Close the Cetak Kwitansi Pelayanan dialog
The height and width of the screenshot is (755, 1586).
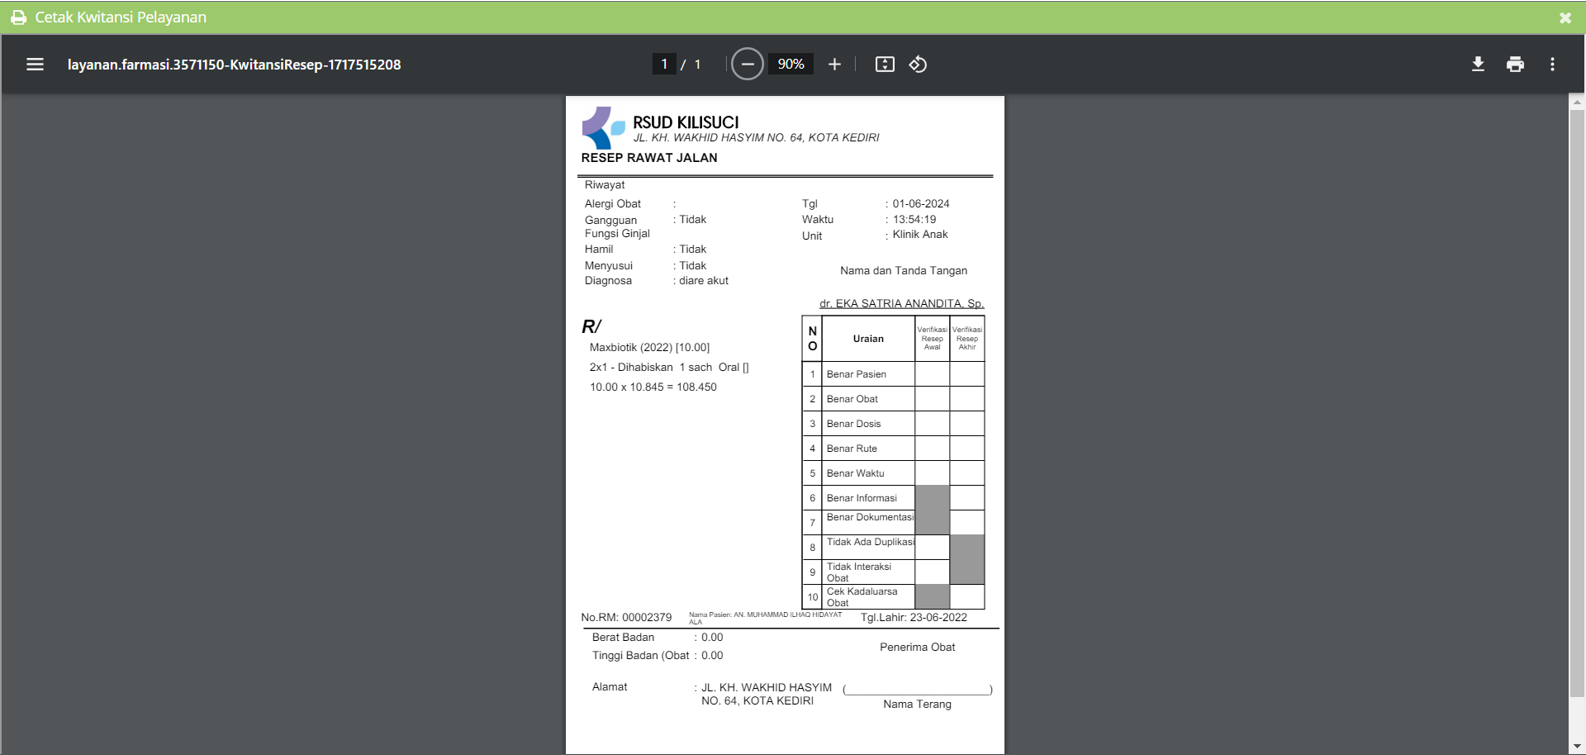(x=1565, y=18)
